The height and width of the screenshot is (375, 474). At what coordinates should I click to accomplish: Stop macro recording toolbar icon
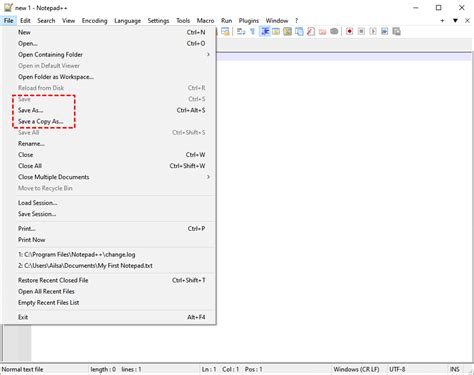coord(361,32)
